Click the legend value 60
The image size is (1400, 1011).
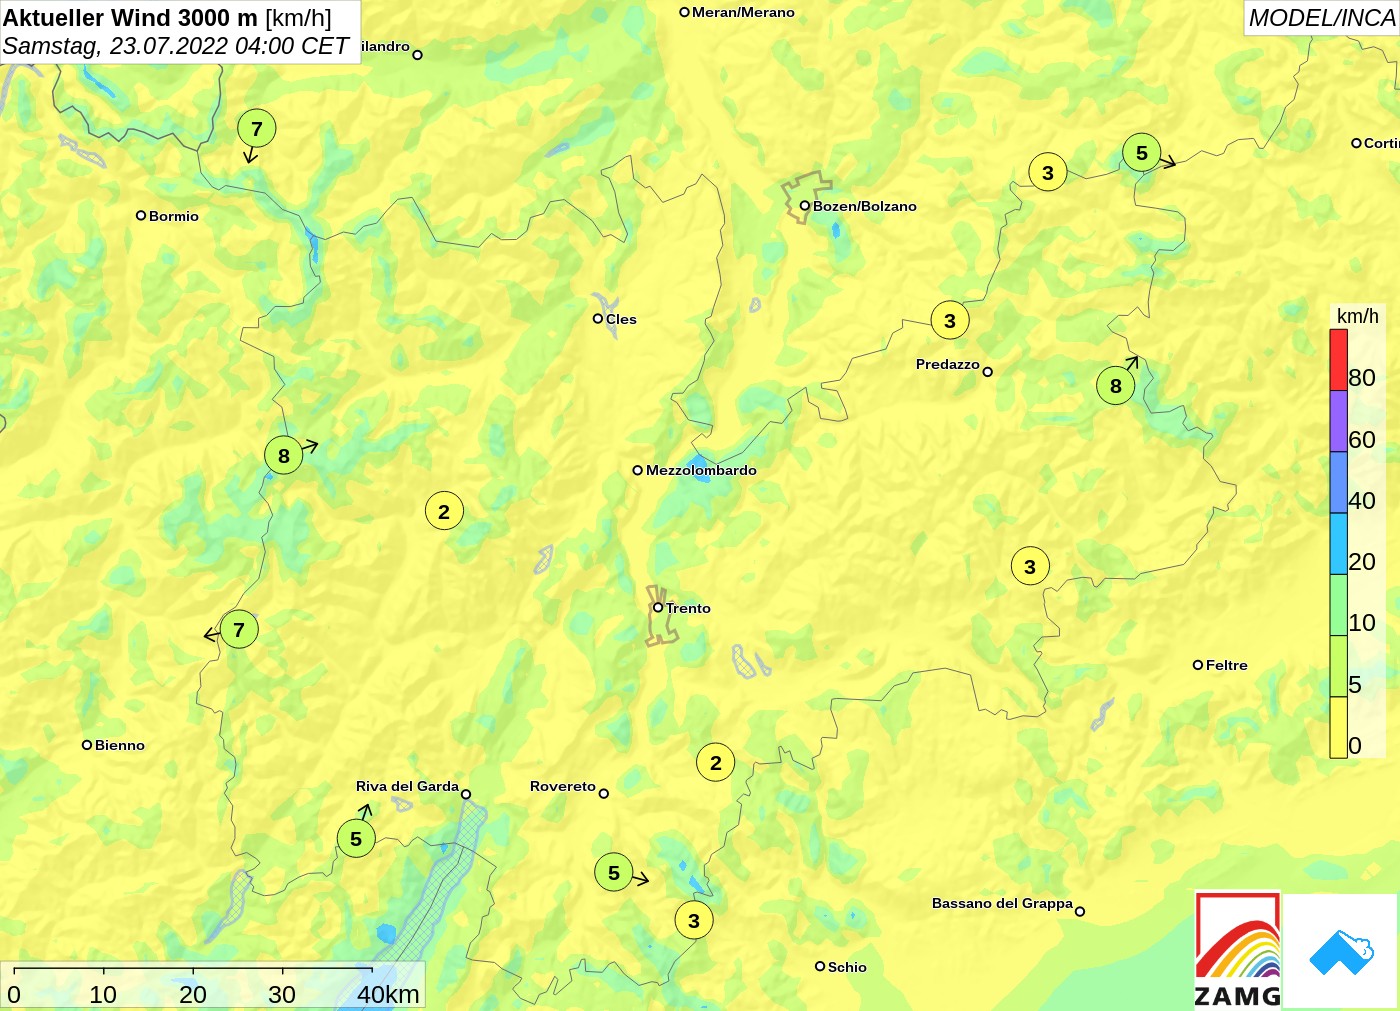[x=1362, y=439]
